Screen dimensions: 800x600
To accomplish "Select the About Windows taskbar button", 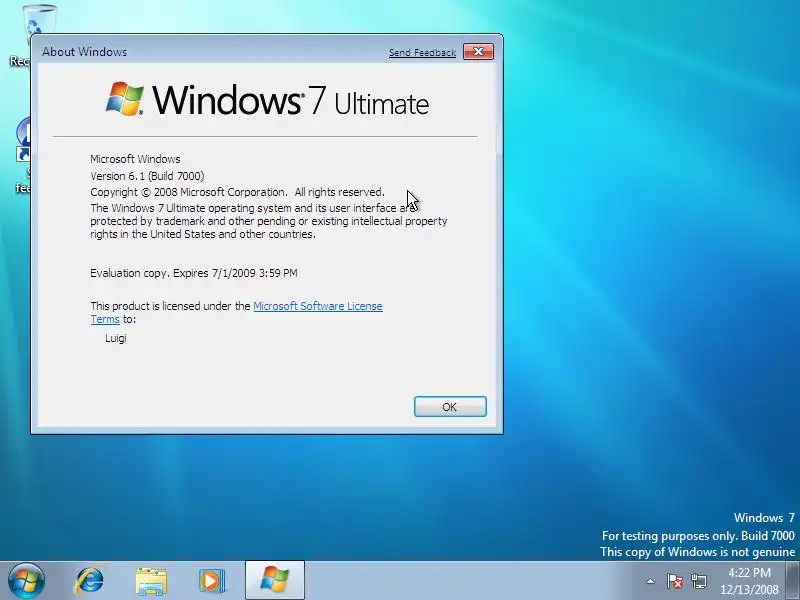I will pos(274,581).
